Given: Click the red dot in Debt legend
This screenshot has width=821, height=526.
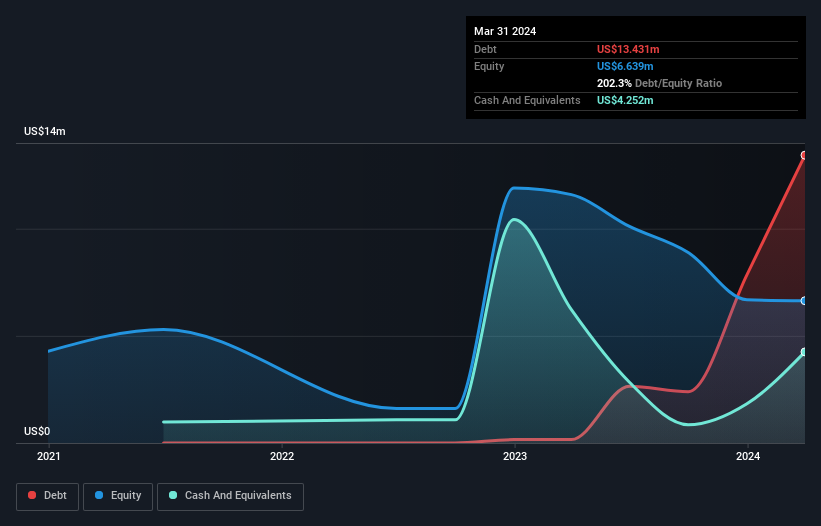Looking at the screenshot, I should pyautogui.click(x=32, y=495).
